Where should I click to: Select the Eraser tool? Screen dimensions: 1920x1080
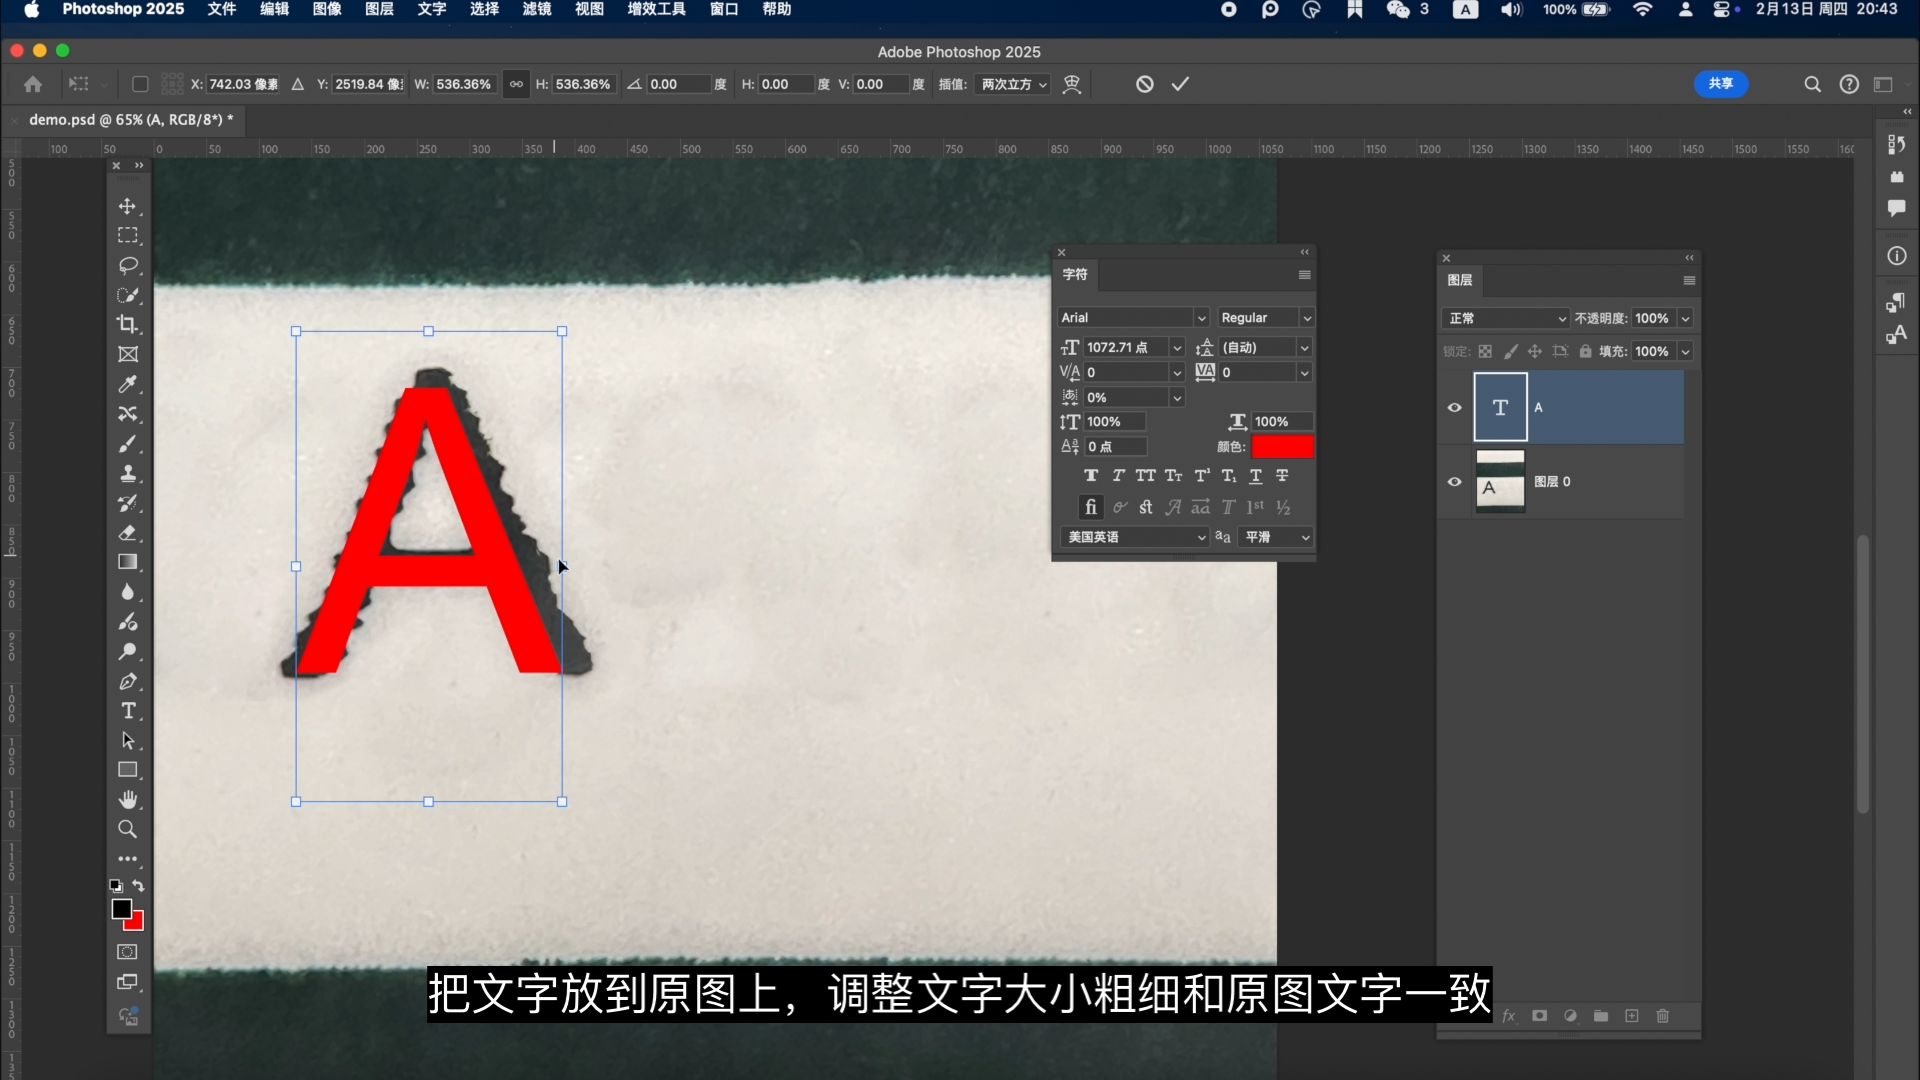[x=128, y=531]
